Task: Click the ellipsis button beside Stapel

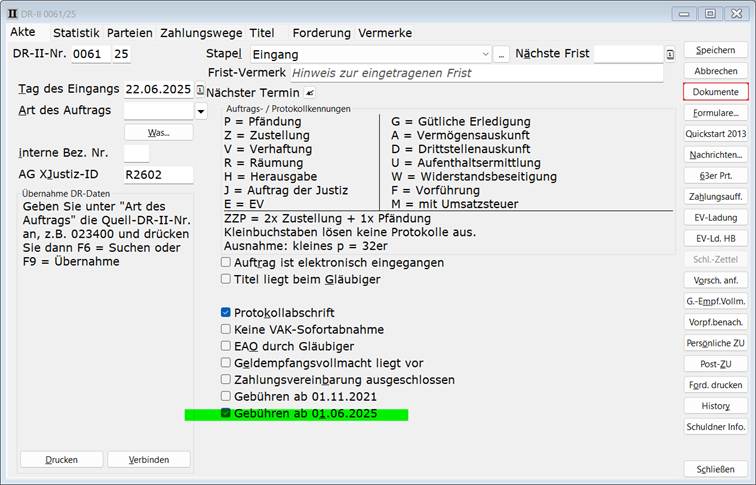Action: (x=501, y=54)
